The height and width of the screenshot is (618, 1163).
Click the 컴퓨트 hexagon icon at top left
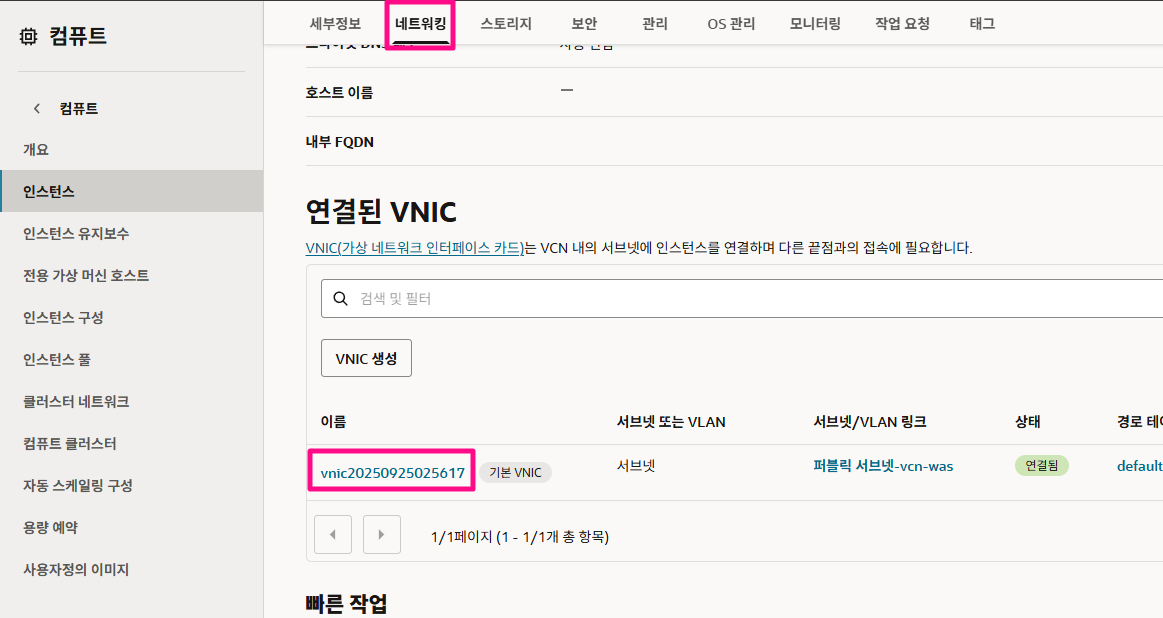29,34
